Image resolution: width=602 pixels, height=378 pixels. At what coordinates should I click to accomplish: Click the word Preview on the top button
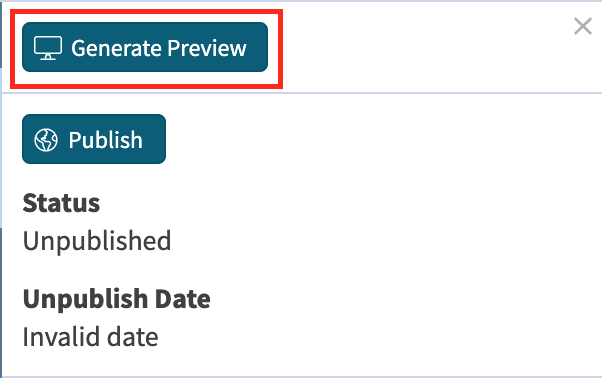207,48
